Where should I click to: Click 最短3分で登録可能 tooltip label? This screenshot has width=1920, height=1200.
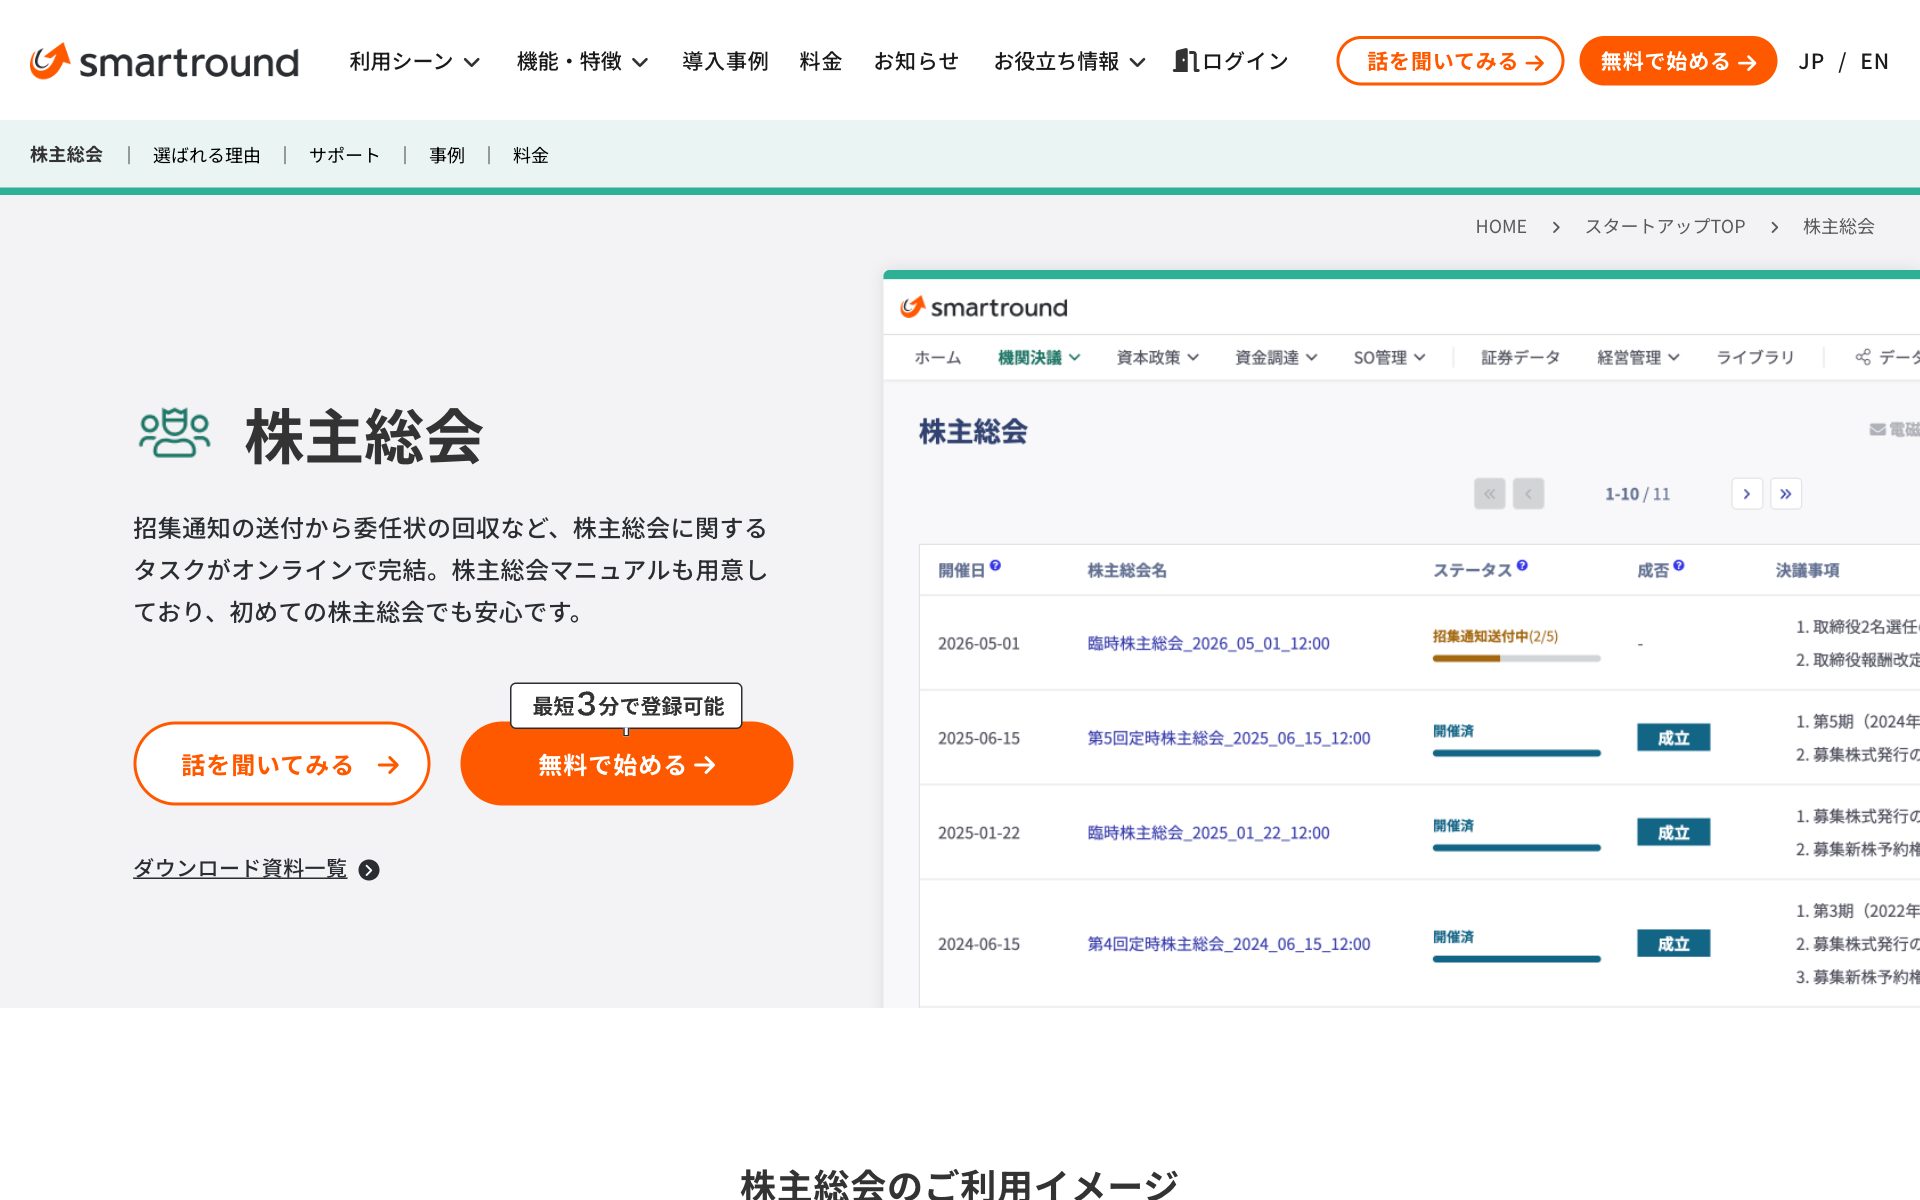click(x=627, y=706)
